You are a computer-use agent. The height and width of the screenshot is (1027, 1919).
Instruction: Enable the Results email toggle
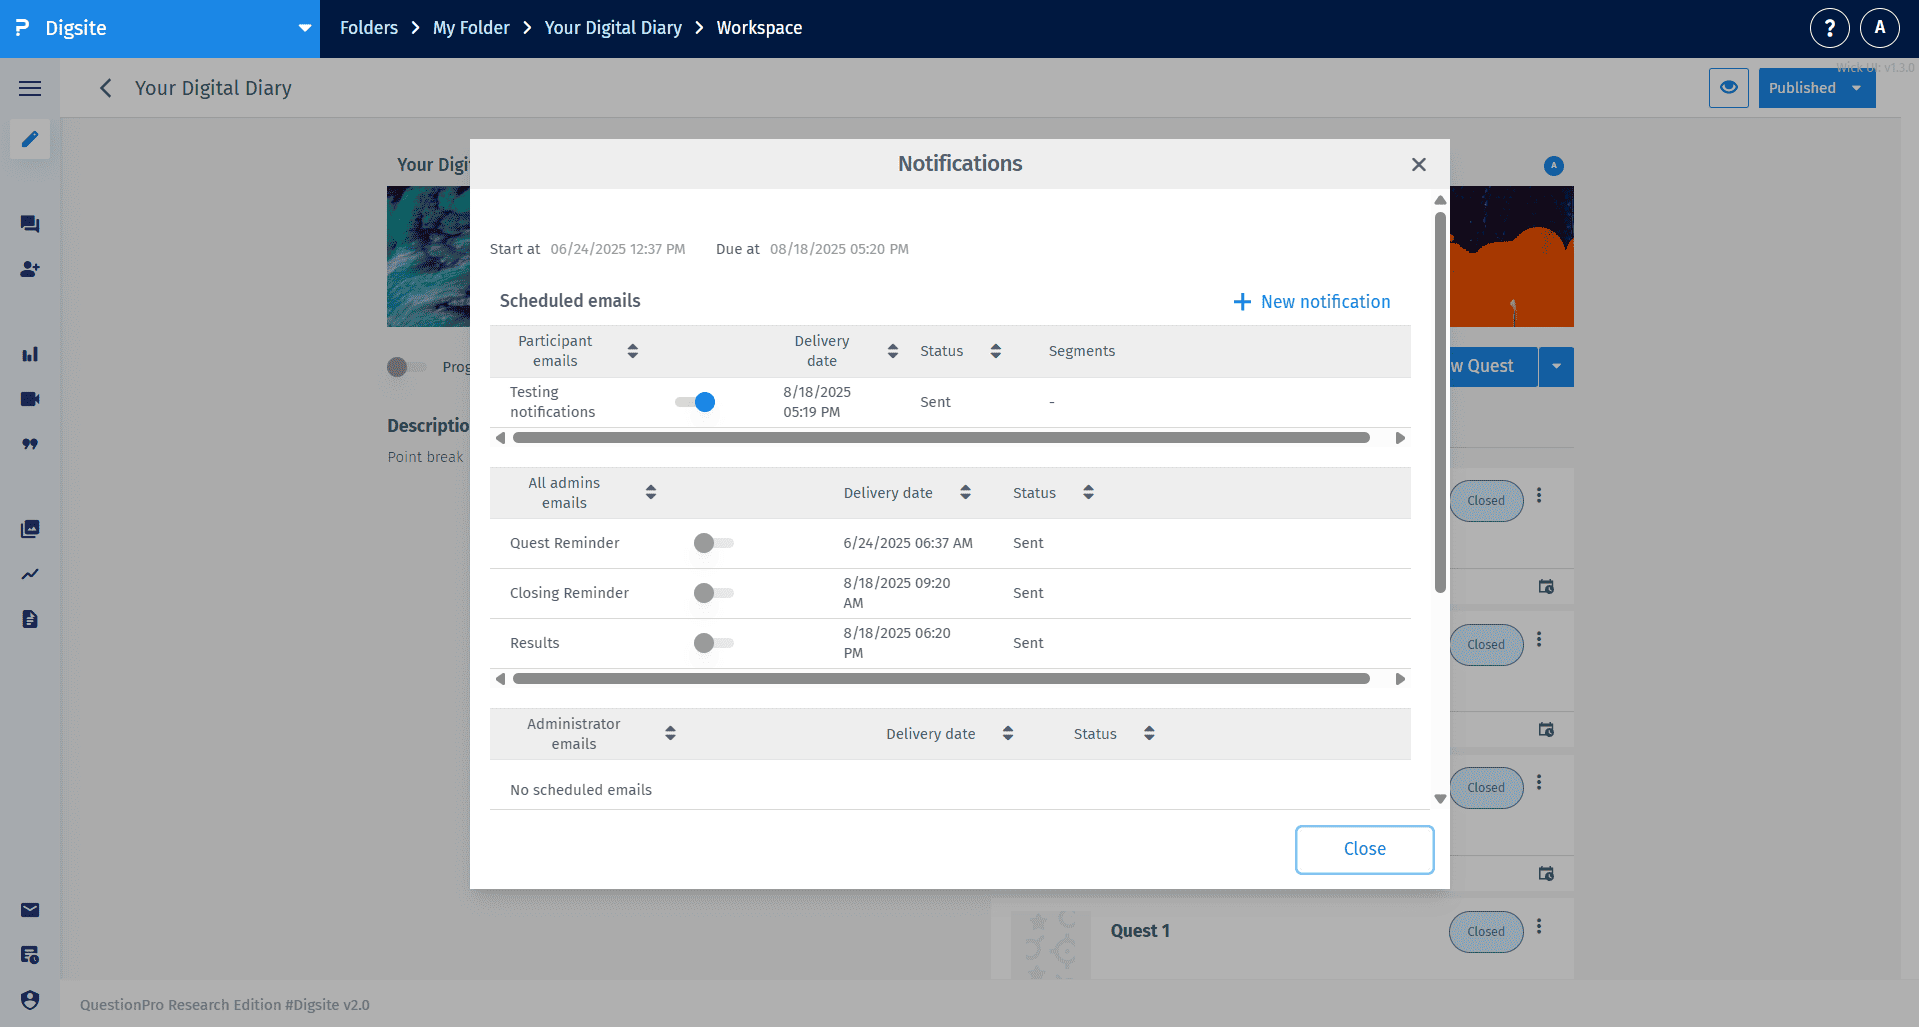coord(713,643)
